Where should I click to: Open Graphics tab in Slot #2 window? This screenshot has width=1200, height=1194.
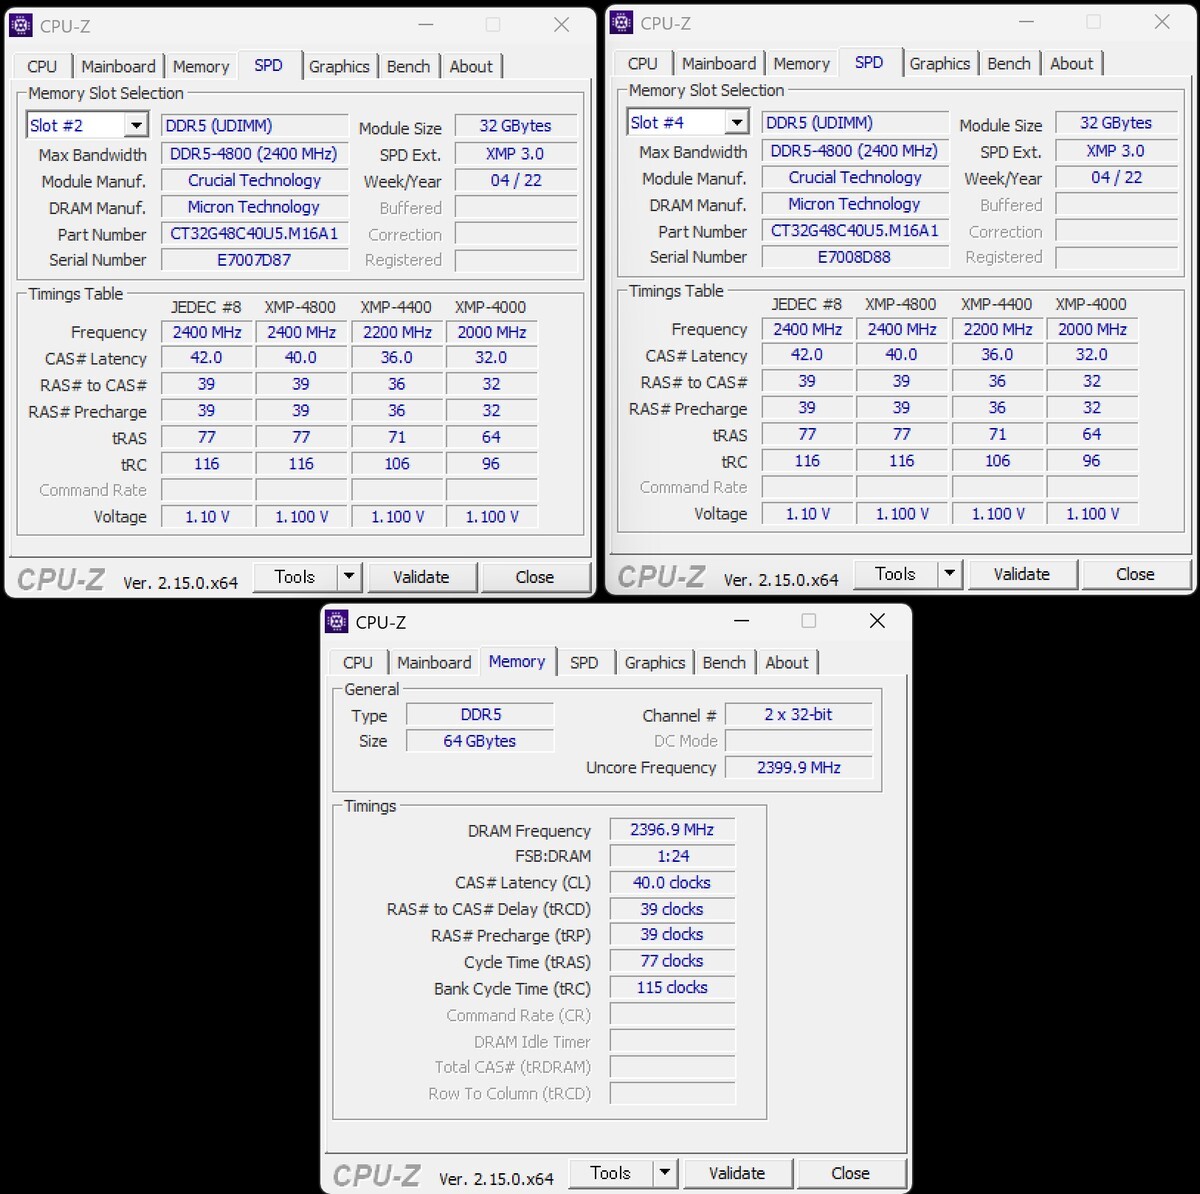(x=339, y=66)
